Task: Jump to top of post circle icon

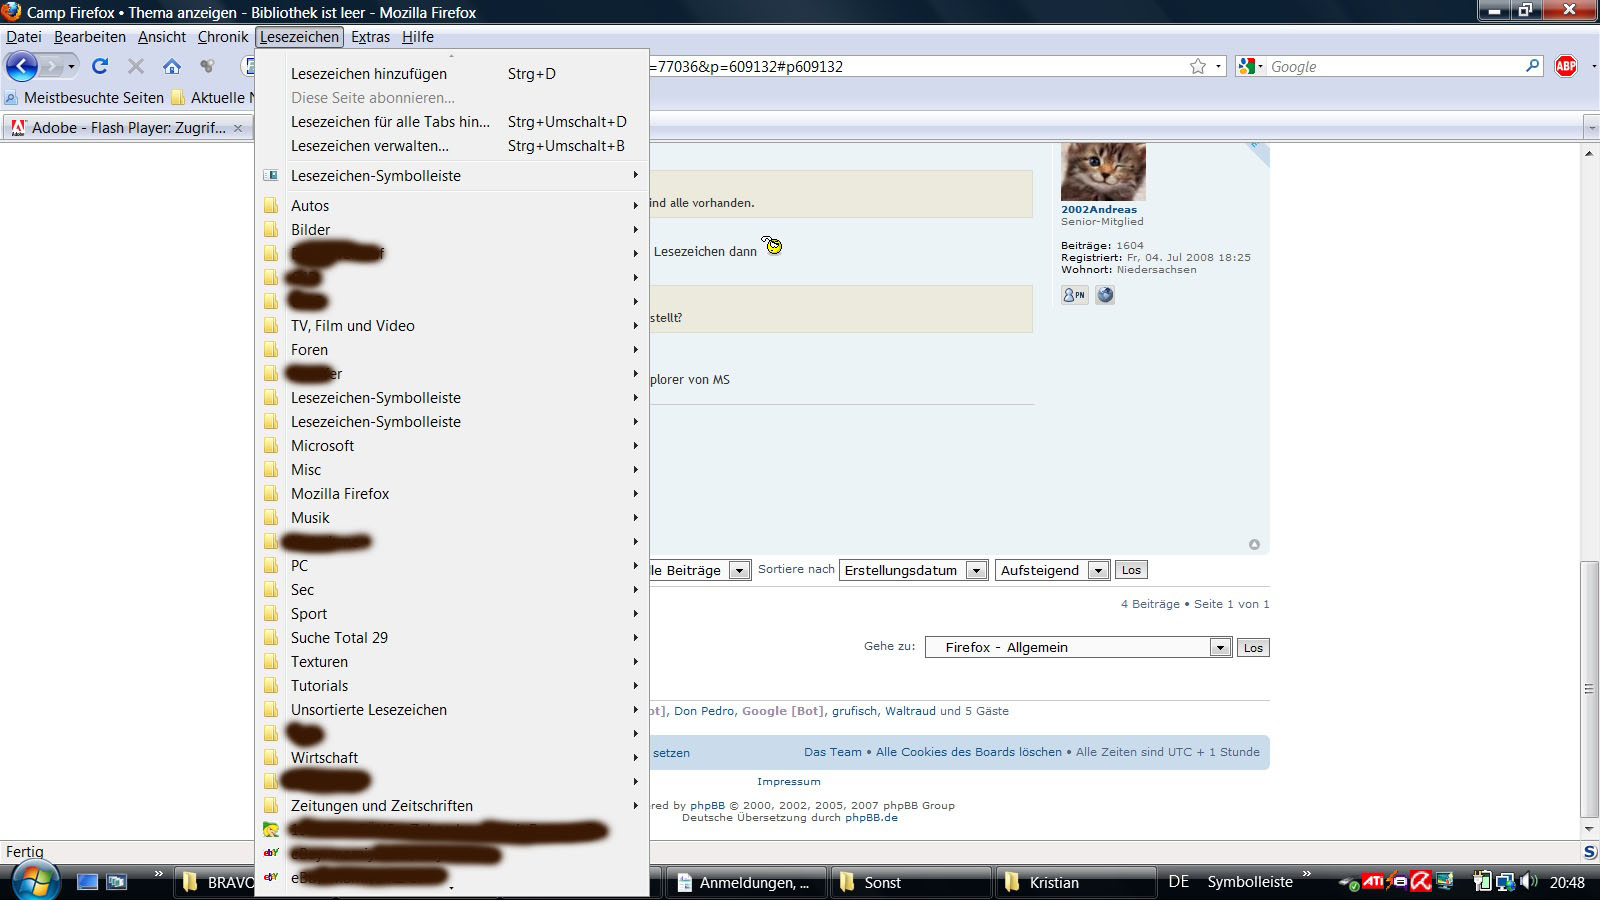Action: point(1254,545)
